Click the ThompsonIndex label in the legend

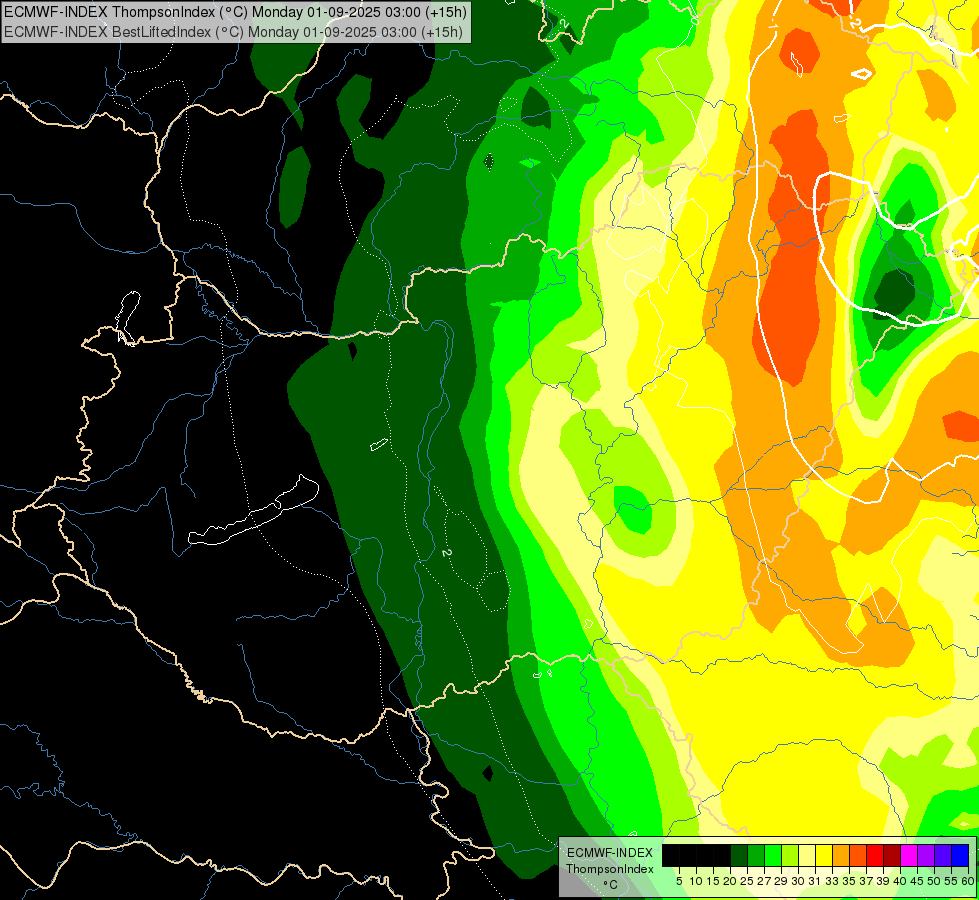pos(610,869)
